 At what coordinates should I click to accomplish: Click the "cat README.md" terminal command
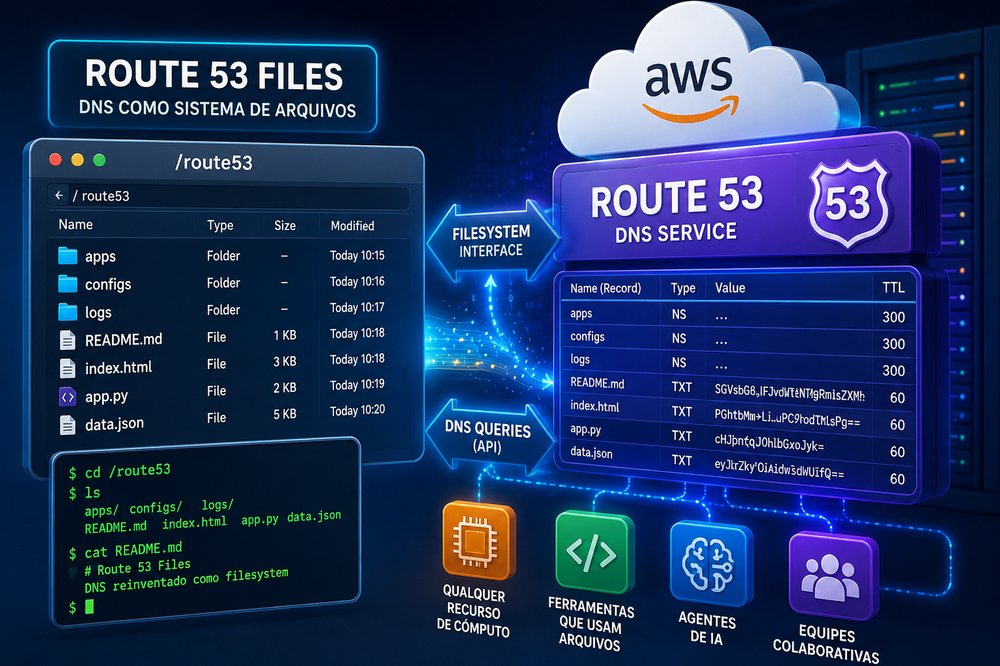pos(133,550)
